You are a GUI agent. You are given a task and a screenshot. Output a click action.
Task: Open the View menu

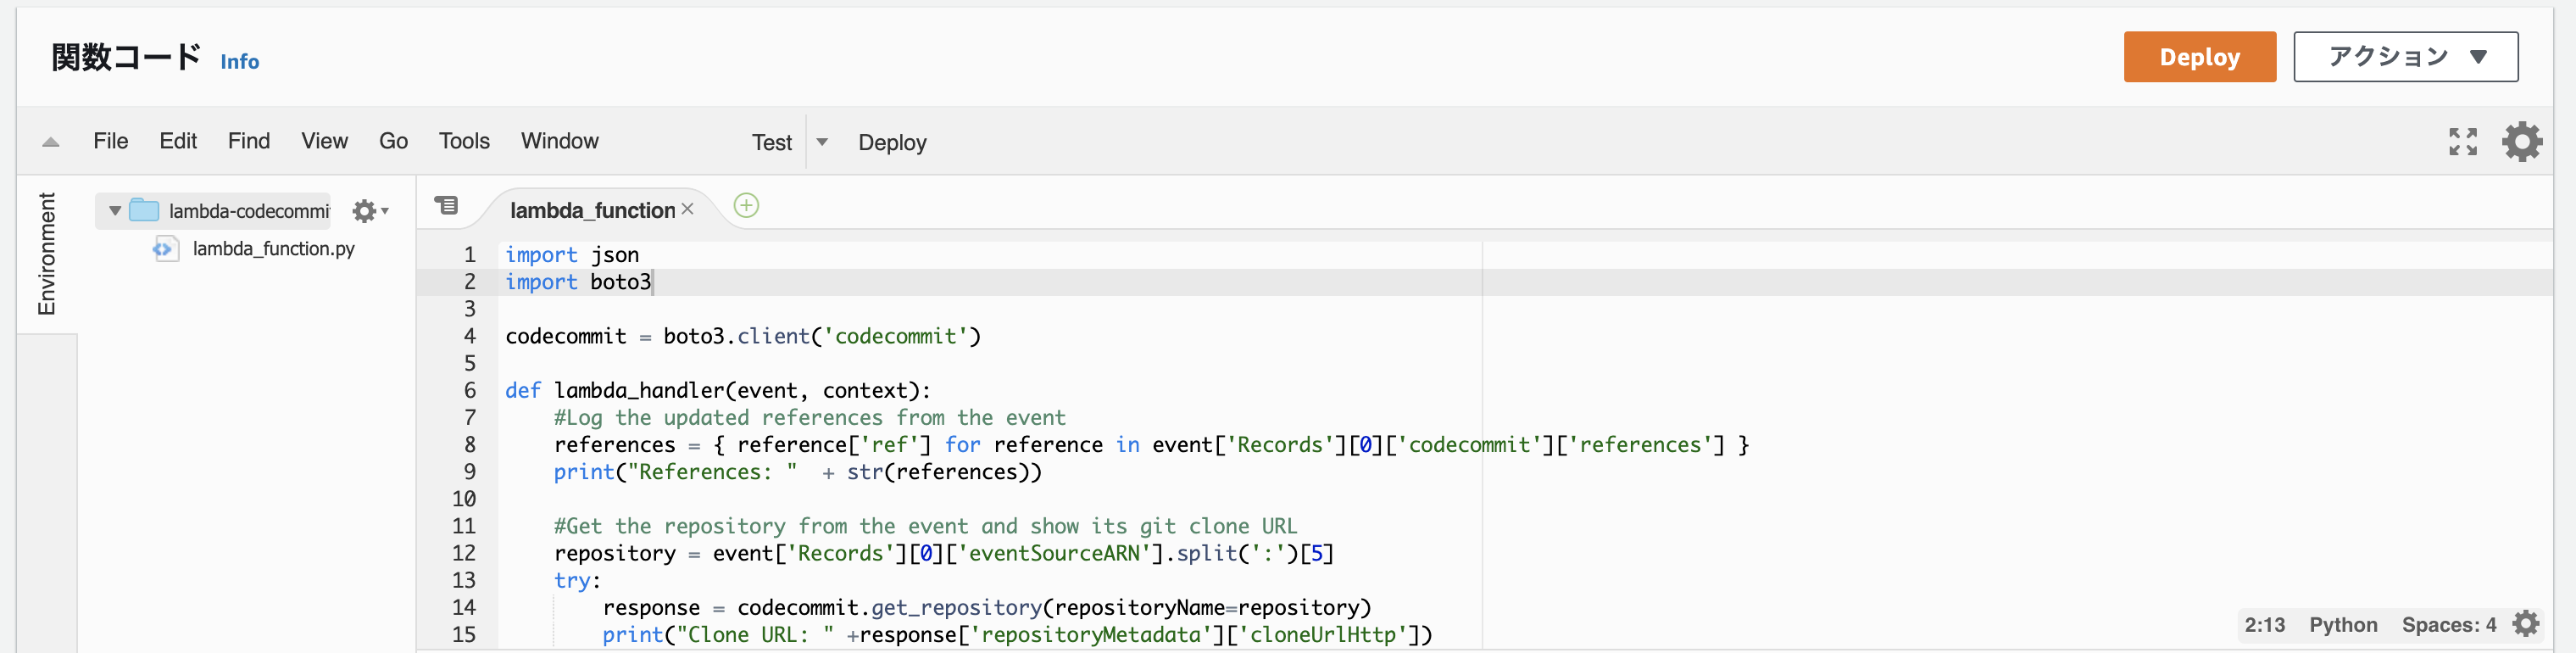(x=325, y=141)
